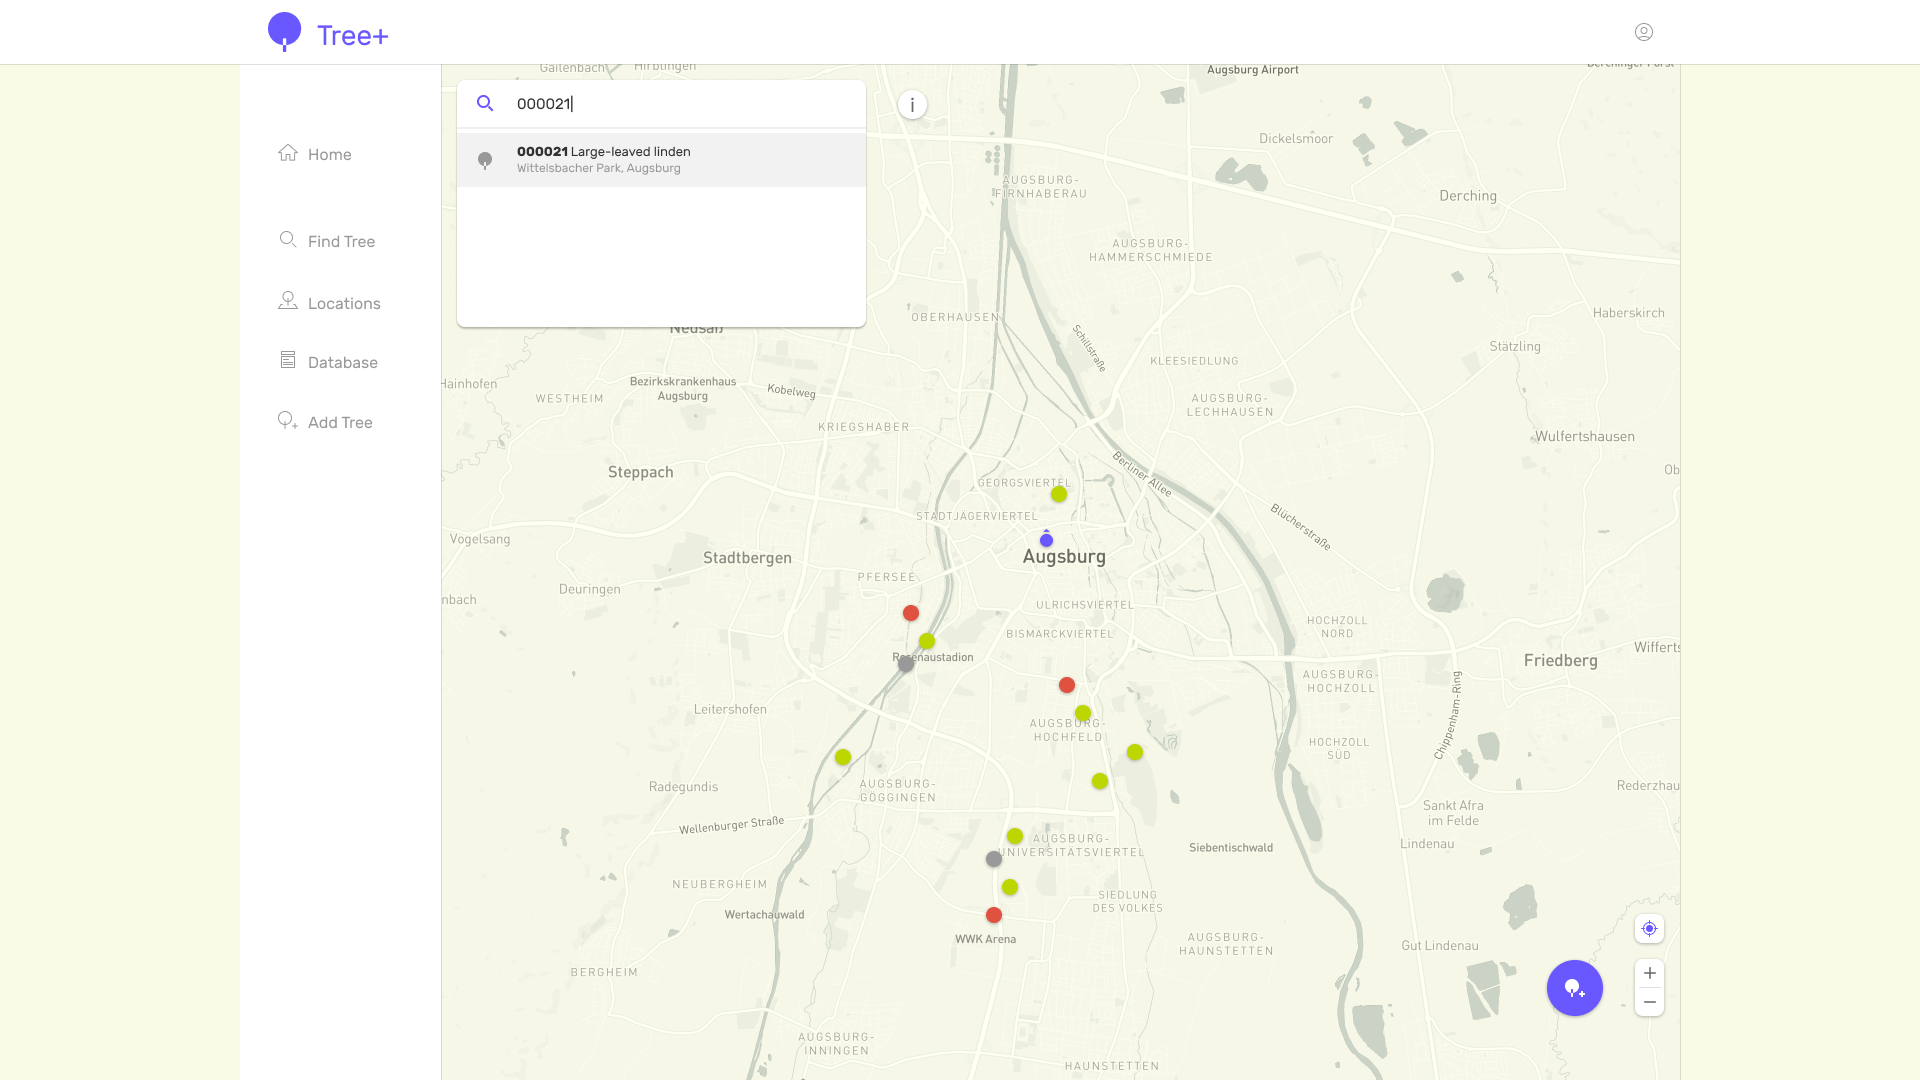
Task: Click the map info icon
Action: pos(912,105)
